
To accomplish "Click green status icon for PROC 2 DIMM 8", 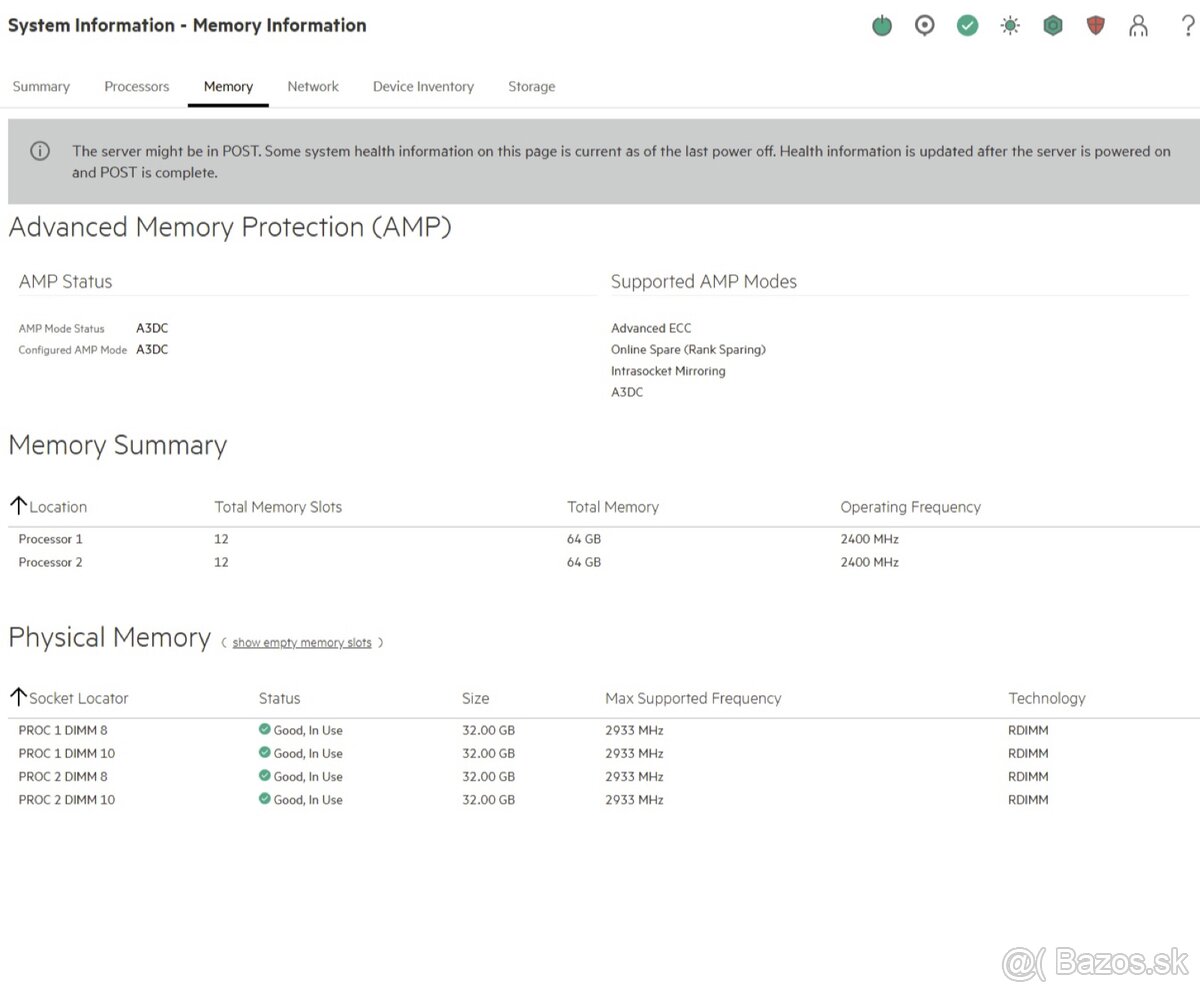I will click(x=265, y=775).
